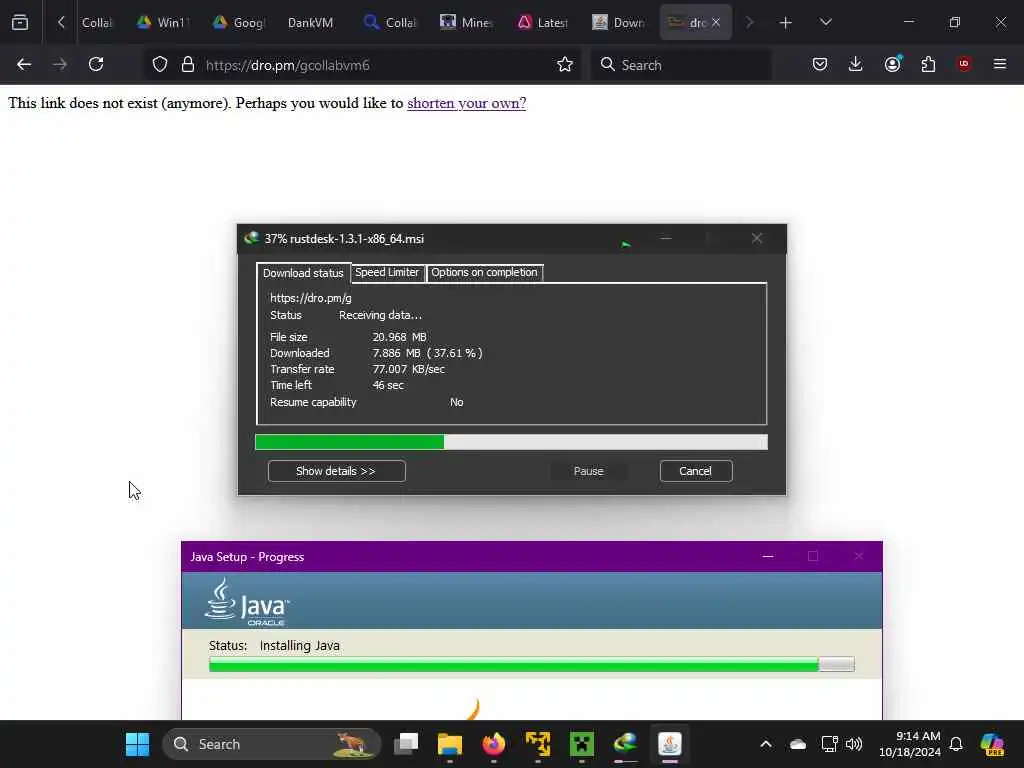Switch to the Win11 Drive tab
The height and width of the screenshot is (768, 1024).
[x=163, y=23]
